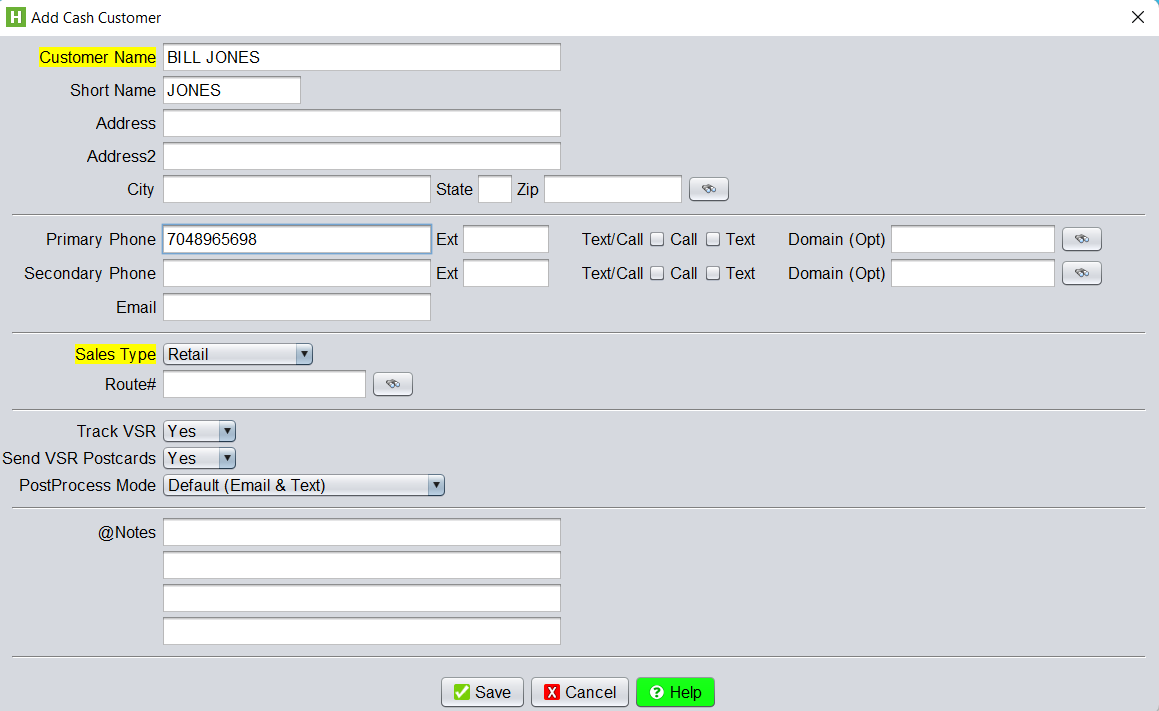Image resolution: width=1159 pixels, height=711 pixels.
Task: Open Help with the green button
Action: (675, 692)
